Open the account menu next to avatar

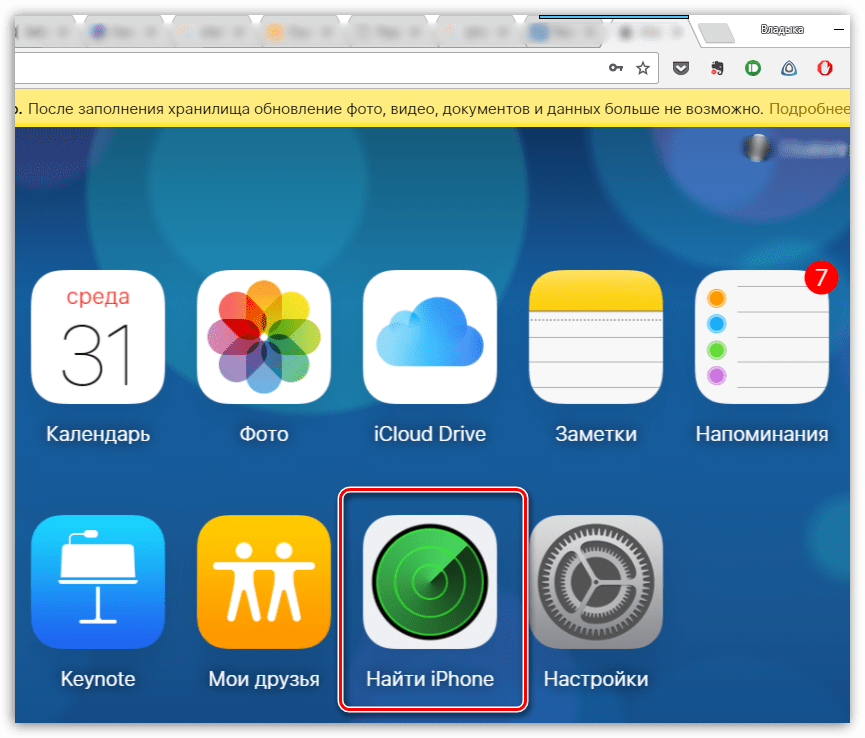[x=800, y=148]
